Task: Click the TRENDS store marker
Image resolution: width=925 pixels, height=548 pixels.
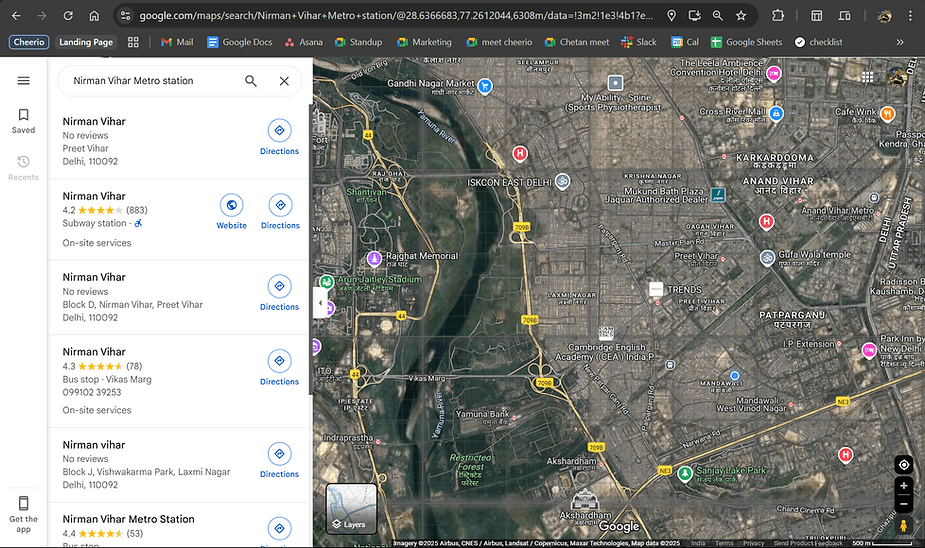Action: pos(656,289)
